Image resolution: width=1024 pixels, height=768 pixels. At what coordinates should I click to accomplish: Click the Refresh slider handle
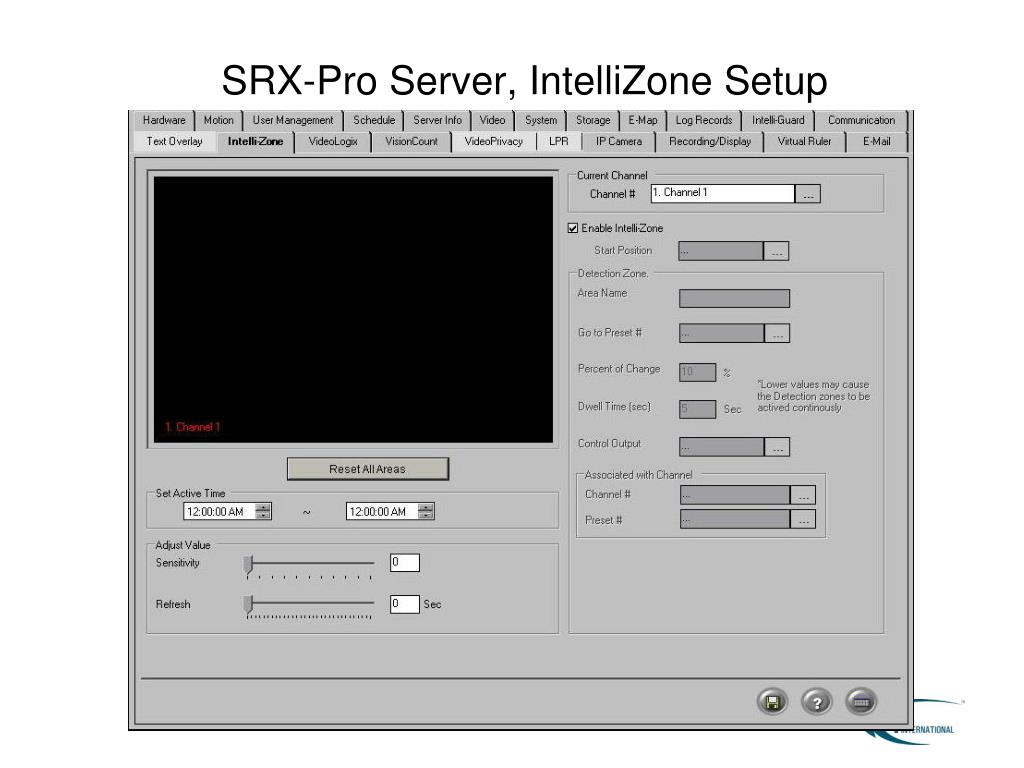(x=248, y=604)
